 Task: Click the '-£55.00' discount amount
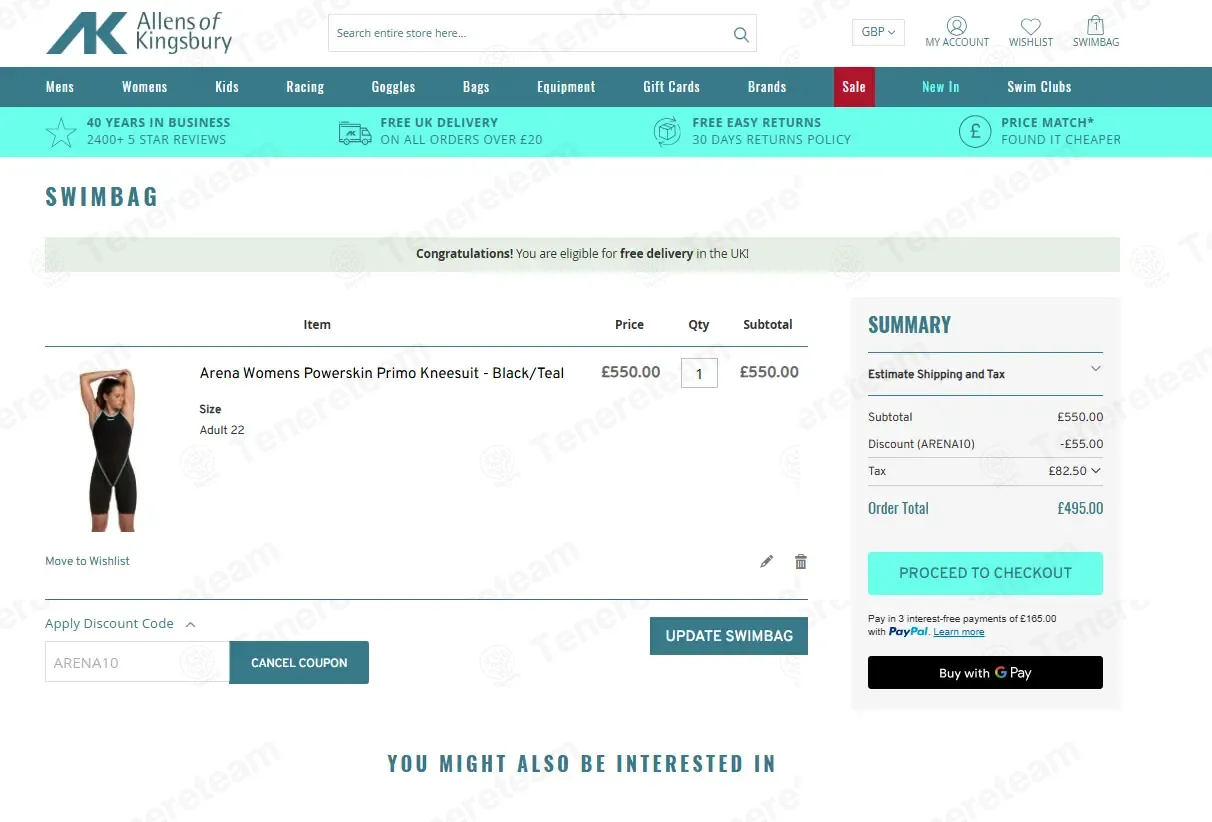[1081, 444]
